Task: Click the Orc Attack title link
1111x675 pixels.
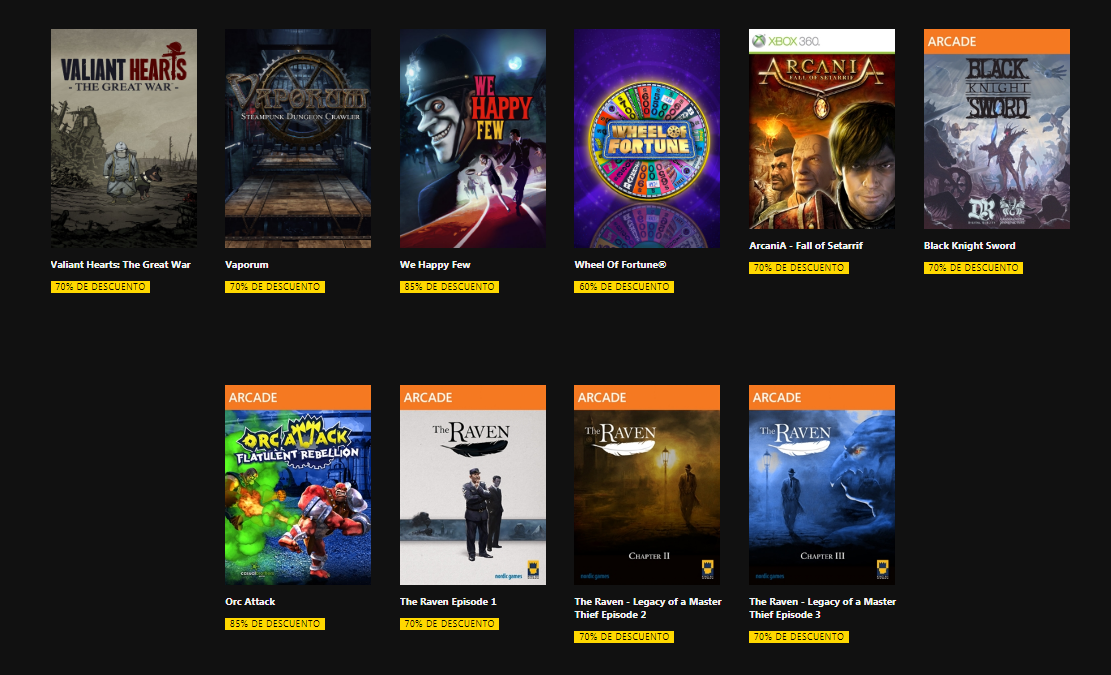Action: click(x=250, y=602)
